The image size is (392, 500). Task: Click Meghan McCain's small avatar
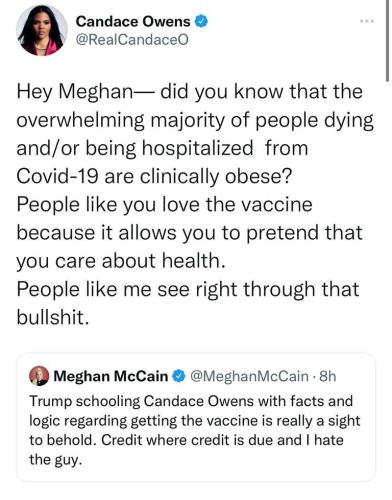[39, 376]
